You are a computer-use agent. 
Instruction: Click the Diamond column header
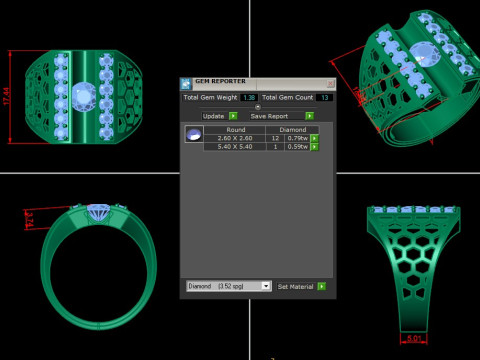[292, 130]
